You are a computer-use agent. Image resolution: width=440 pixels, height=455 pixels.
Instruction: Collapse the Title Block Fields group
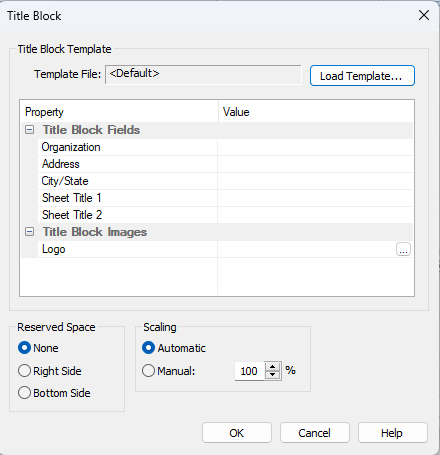point(29,130)
